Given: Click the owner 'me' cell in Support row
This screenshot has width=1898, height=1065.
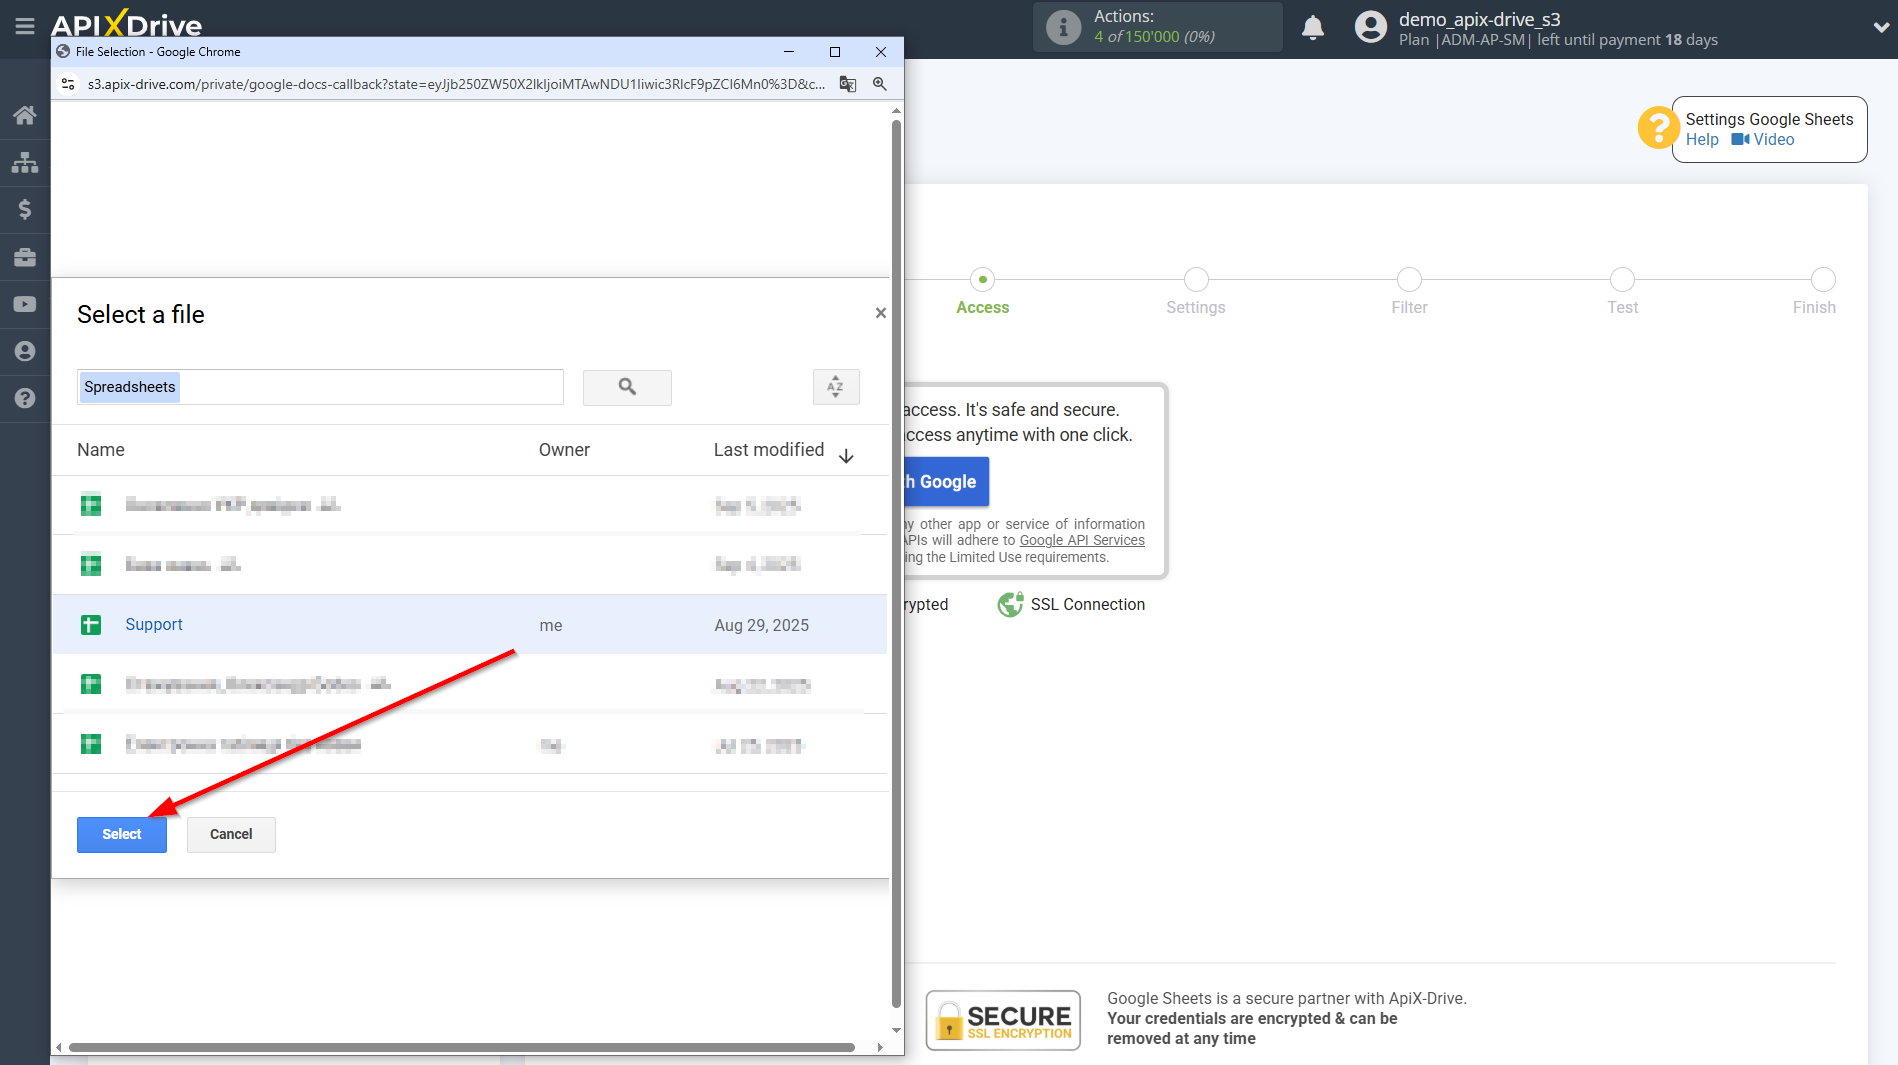Looking at the screenshot, I should [x=551, y=625].
